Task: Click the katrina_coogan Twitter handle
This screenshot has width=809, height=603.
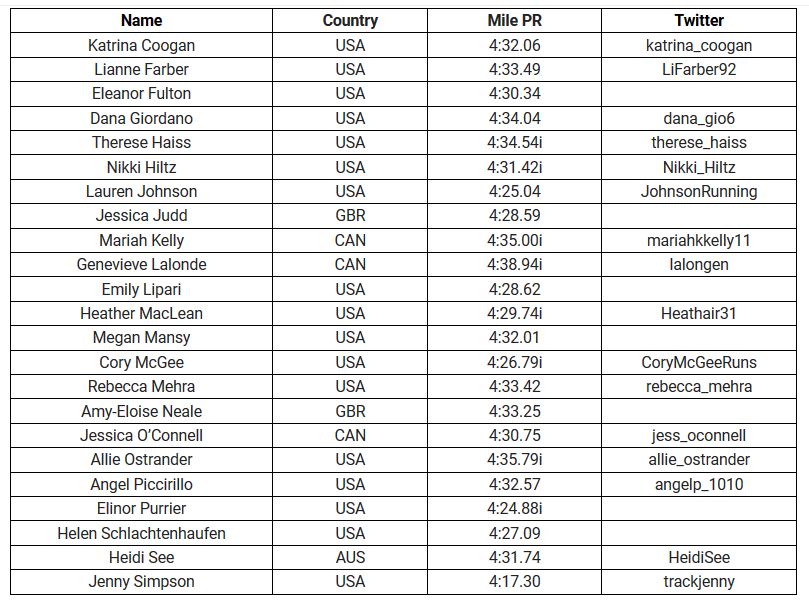Action: [x=699, y=45]
